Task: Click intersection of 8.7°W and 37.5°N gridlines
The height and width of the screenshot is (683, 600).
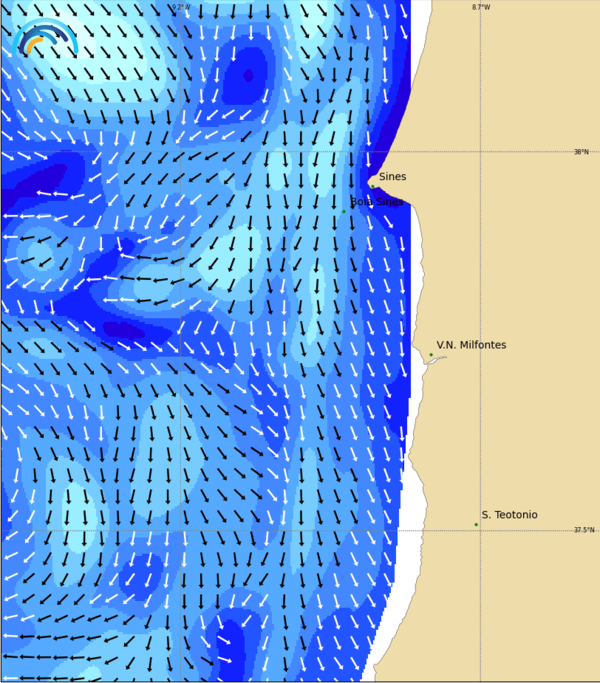Action: pyautogui.click(x=480, y=530)
